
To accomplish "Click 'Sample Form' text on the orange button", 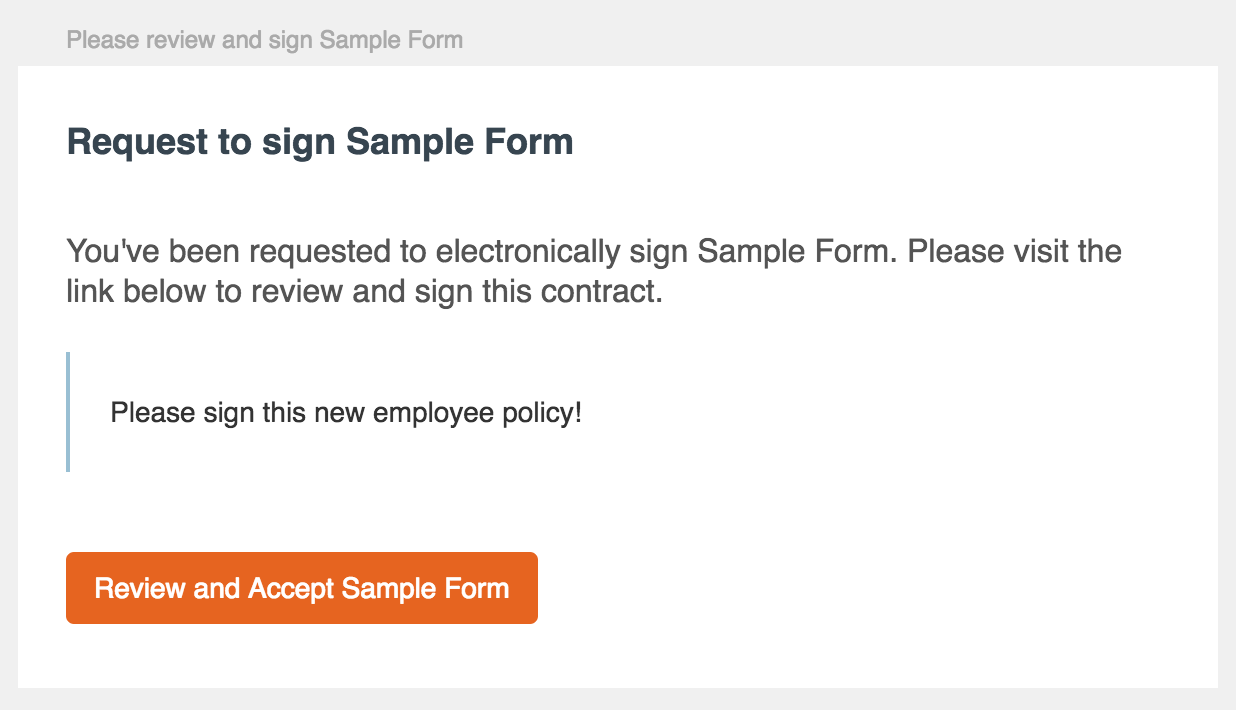I will click(426, 588).
